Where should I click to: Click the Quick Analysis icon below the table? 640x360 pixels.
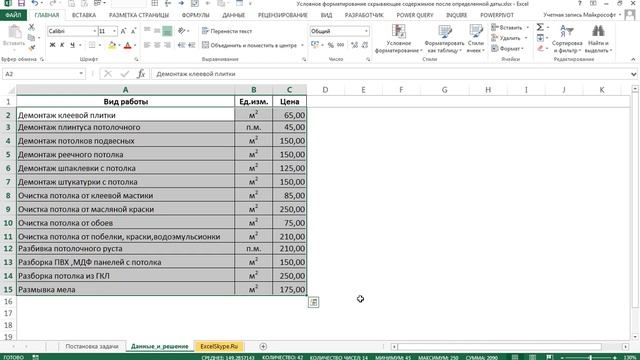pos(313,302)
